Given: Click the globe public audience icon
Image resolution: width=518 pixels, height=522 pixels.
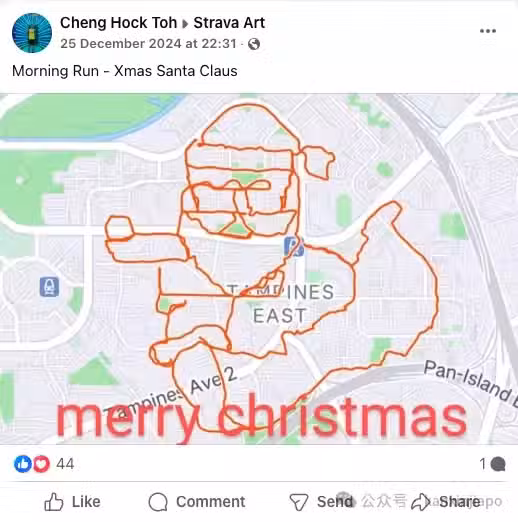Looking at the screenshot, I should tap(254, 44).
